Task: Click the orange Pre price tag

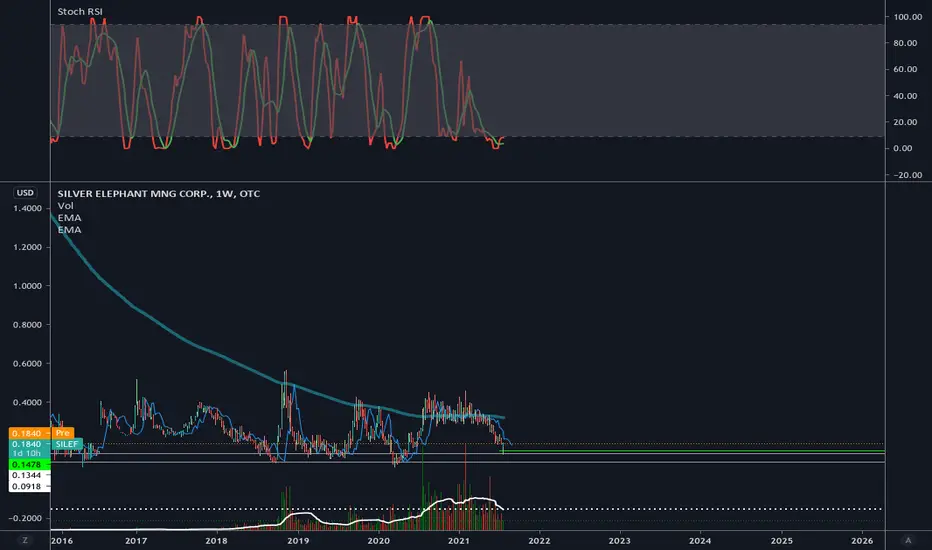Action: point(62,433)
